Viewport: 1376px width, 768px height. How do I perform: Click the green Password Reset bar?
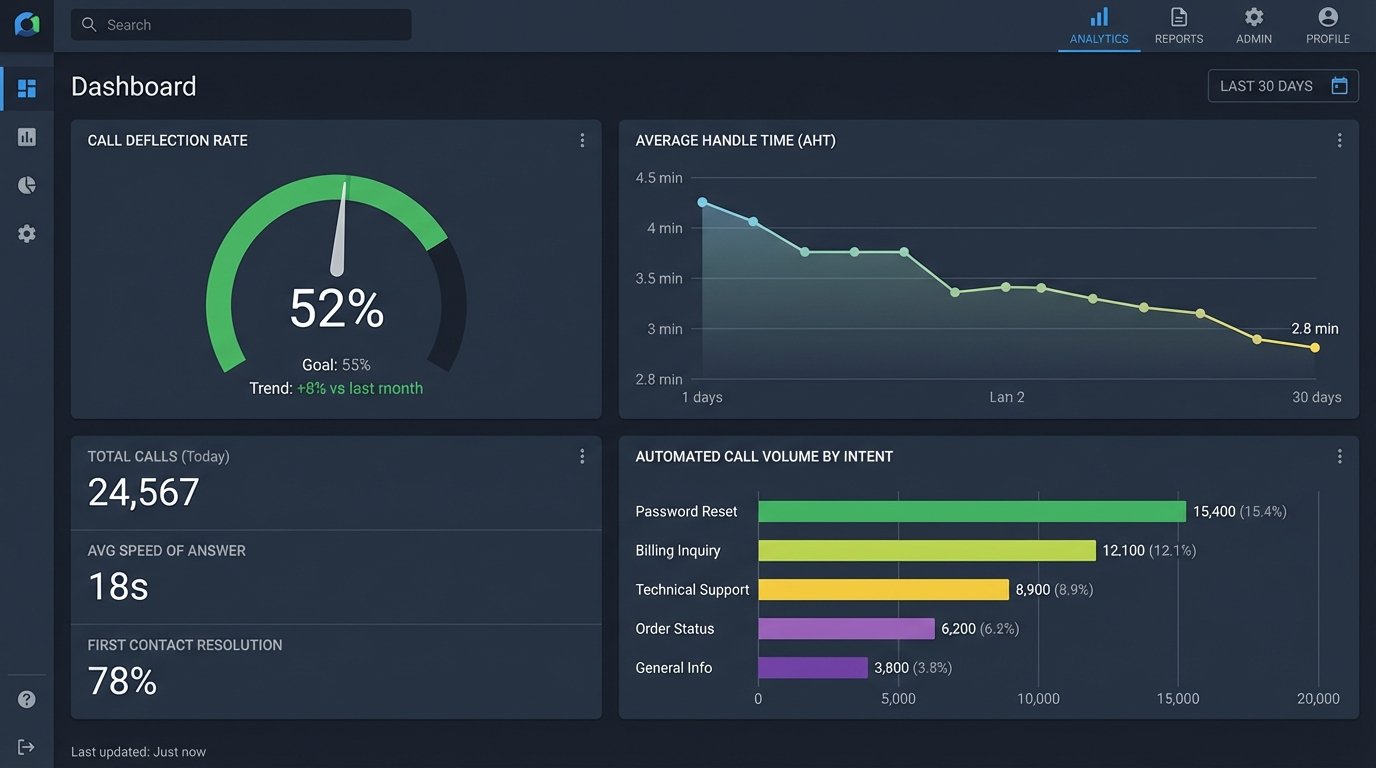[971, 511]
